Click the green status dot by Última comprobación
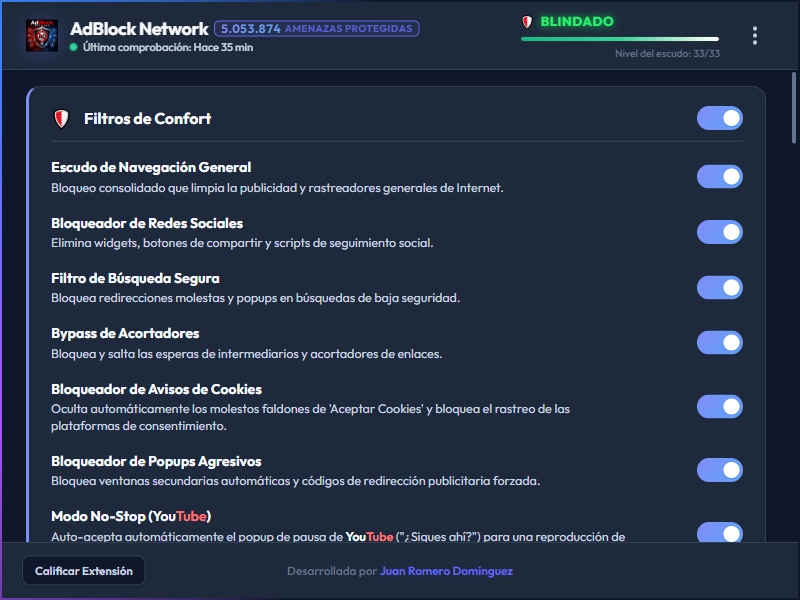 [73, 47]
